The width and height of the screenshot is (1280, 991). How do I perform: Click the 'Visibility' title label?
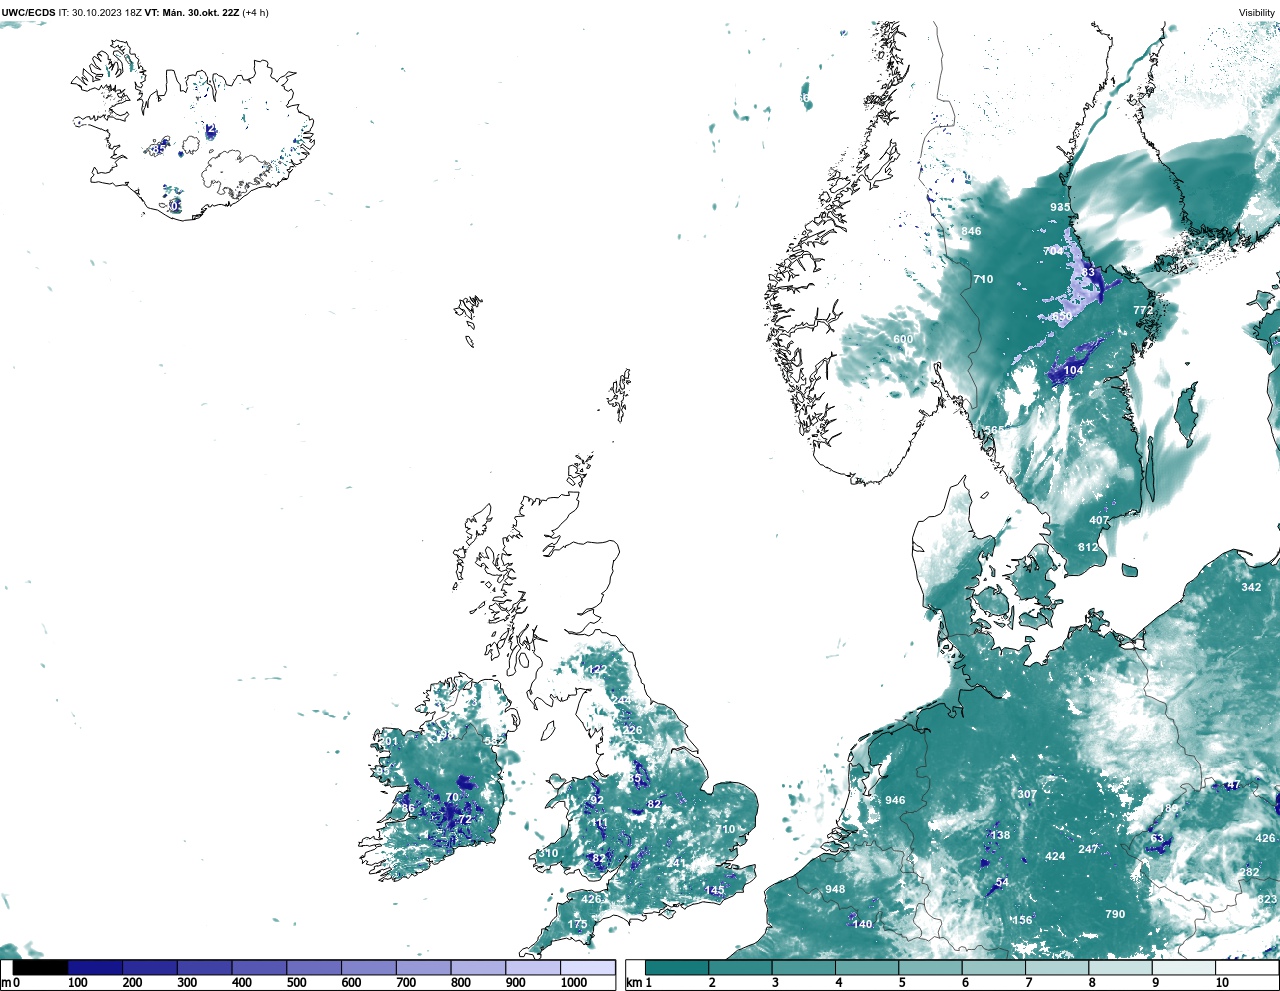coord(1257,13)
